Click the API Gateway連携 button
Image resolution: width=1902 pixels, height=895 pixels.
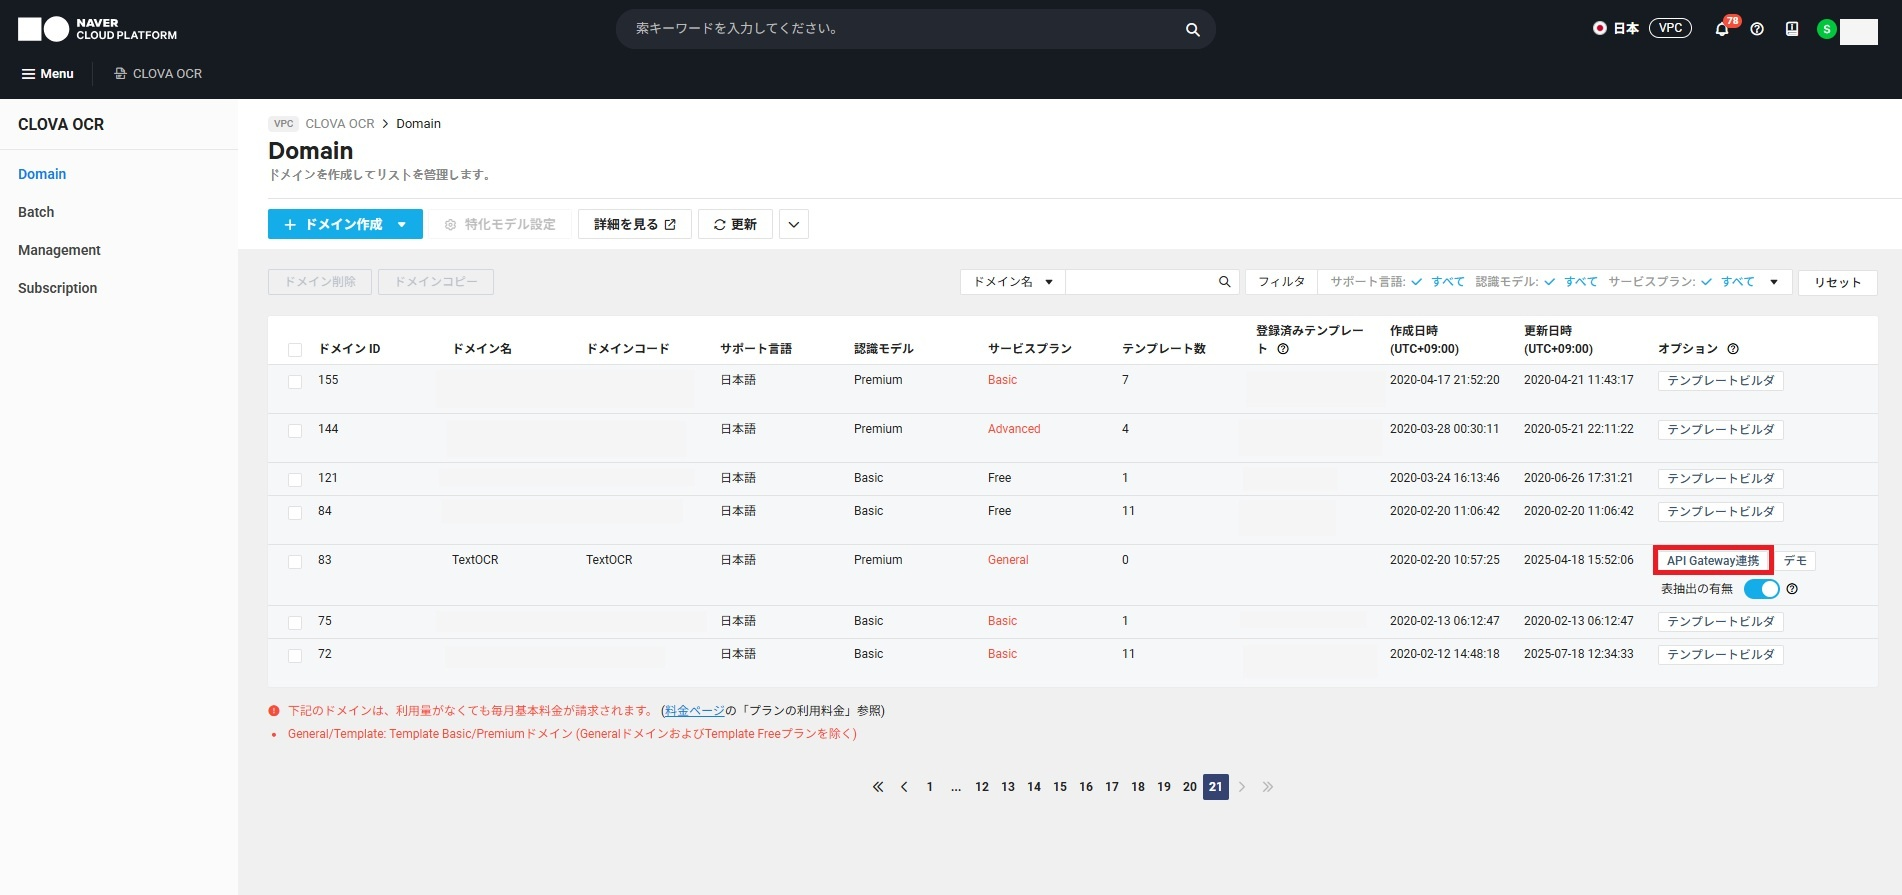coord(1712,561)
